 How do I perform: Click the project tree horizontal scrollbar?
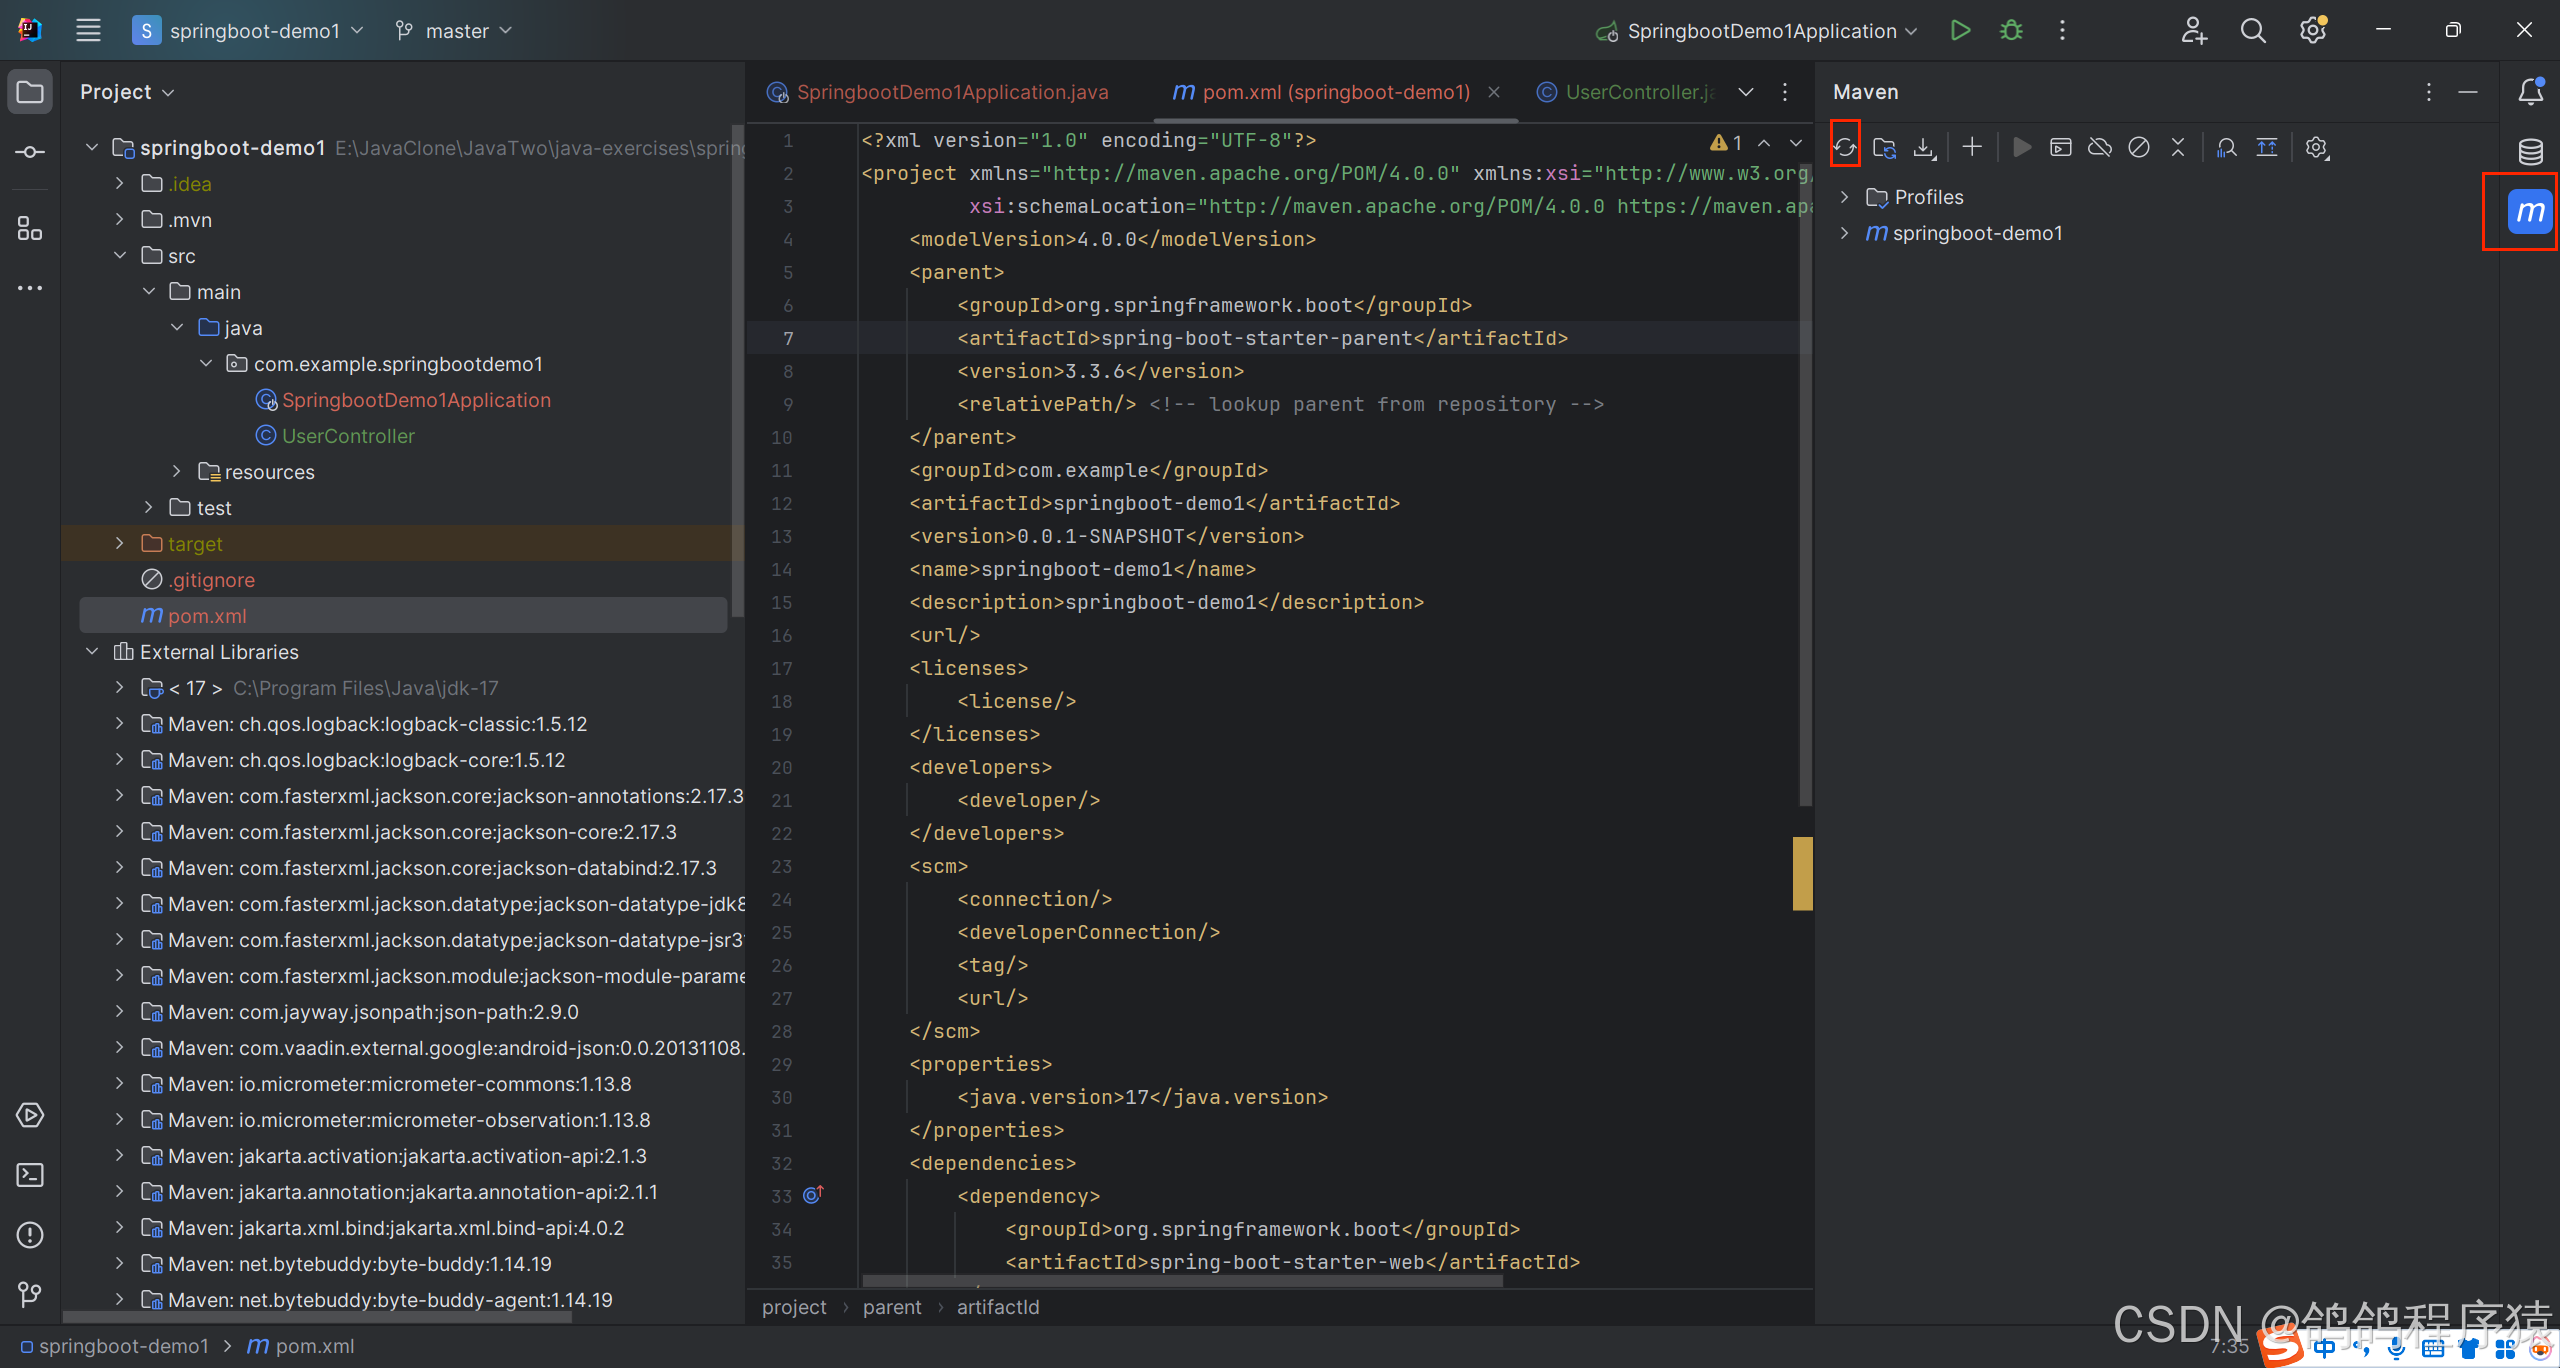point(318,1317)
